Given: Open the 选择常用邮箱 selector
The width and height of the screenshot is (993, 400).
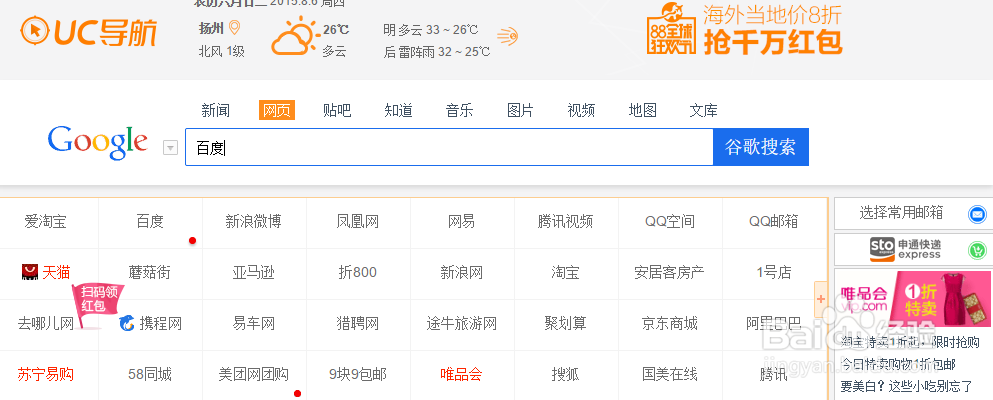Looking at the screenshot, I should coord(901,213).
